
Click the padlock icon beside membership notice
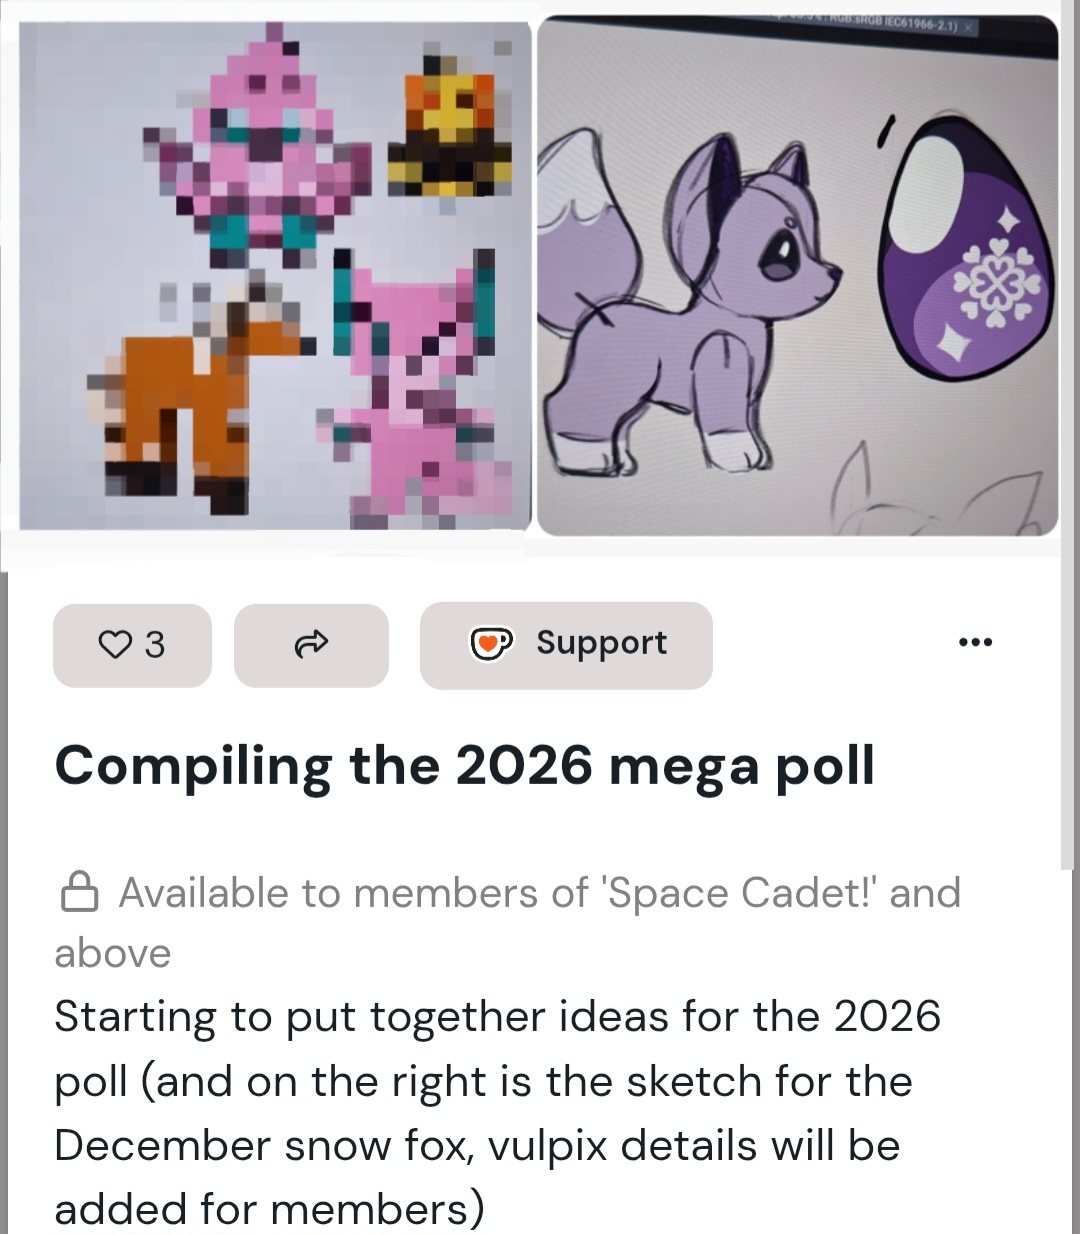[x=80, y=893]
